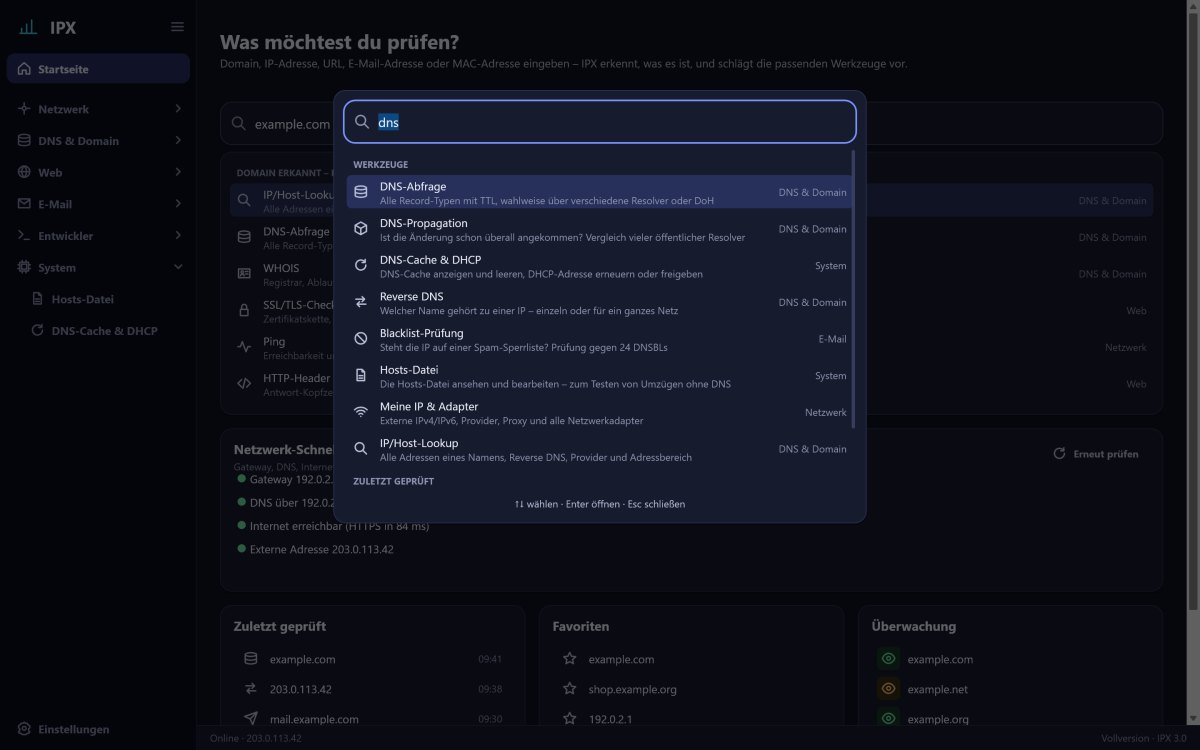Image resolution: width=1200 pixels, height=750 pixels.
Task: Click the Ping pulse icon in background list
Action: click(244, 347)
